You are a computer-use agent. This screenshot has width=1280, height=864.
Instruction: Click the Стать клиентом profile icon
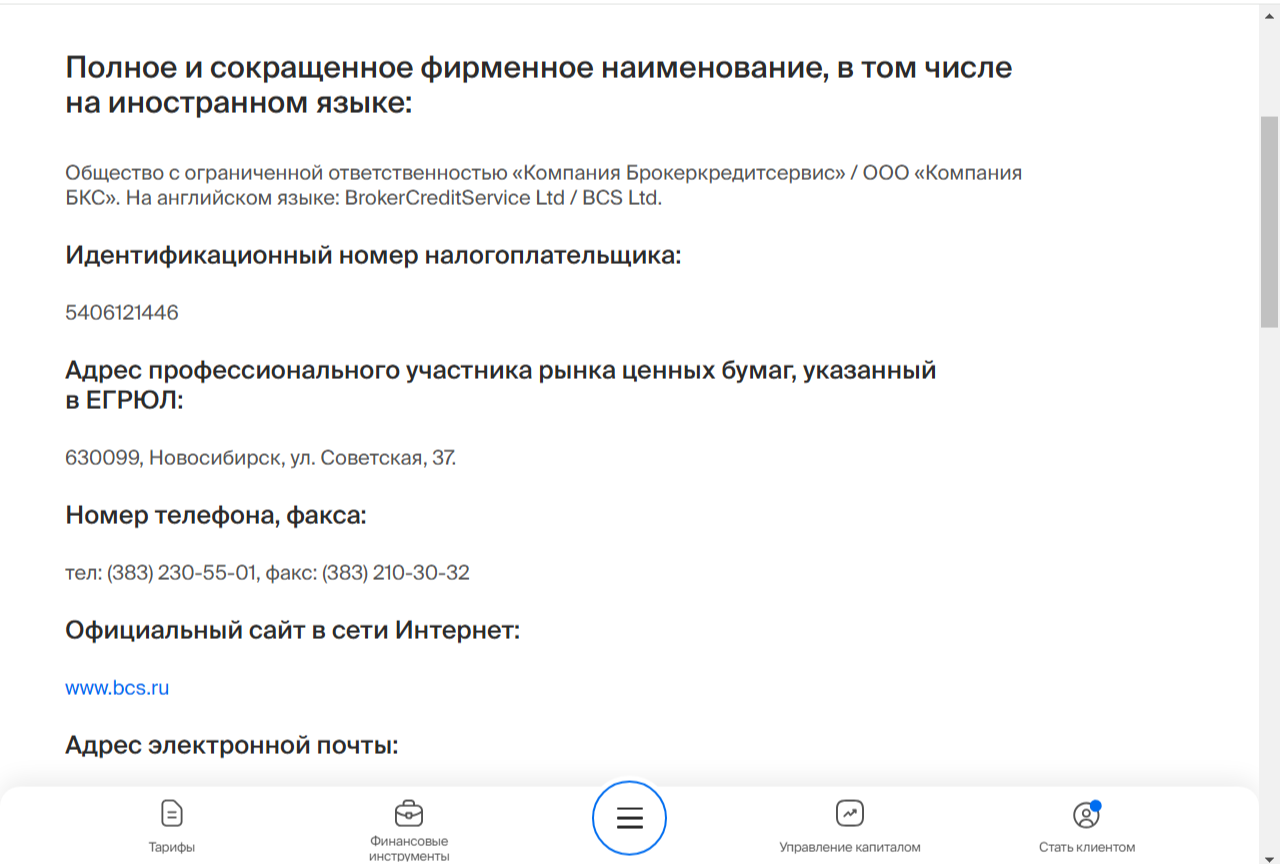point(1086,814)
